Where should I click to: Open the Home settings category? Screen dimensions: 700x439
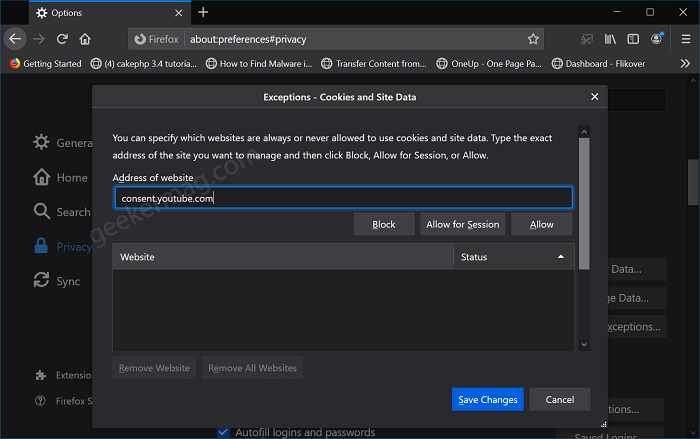[60, 177]
